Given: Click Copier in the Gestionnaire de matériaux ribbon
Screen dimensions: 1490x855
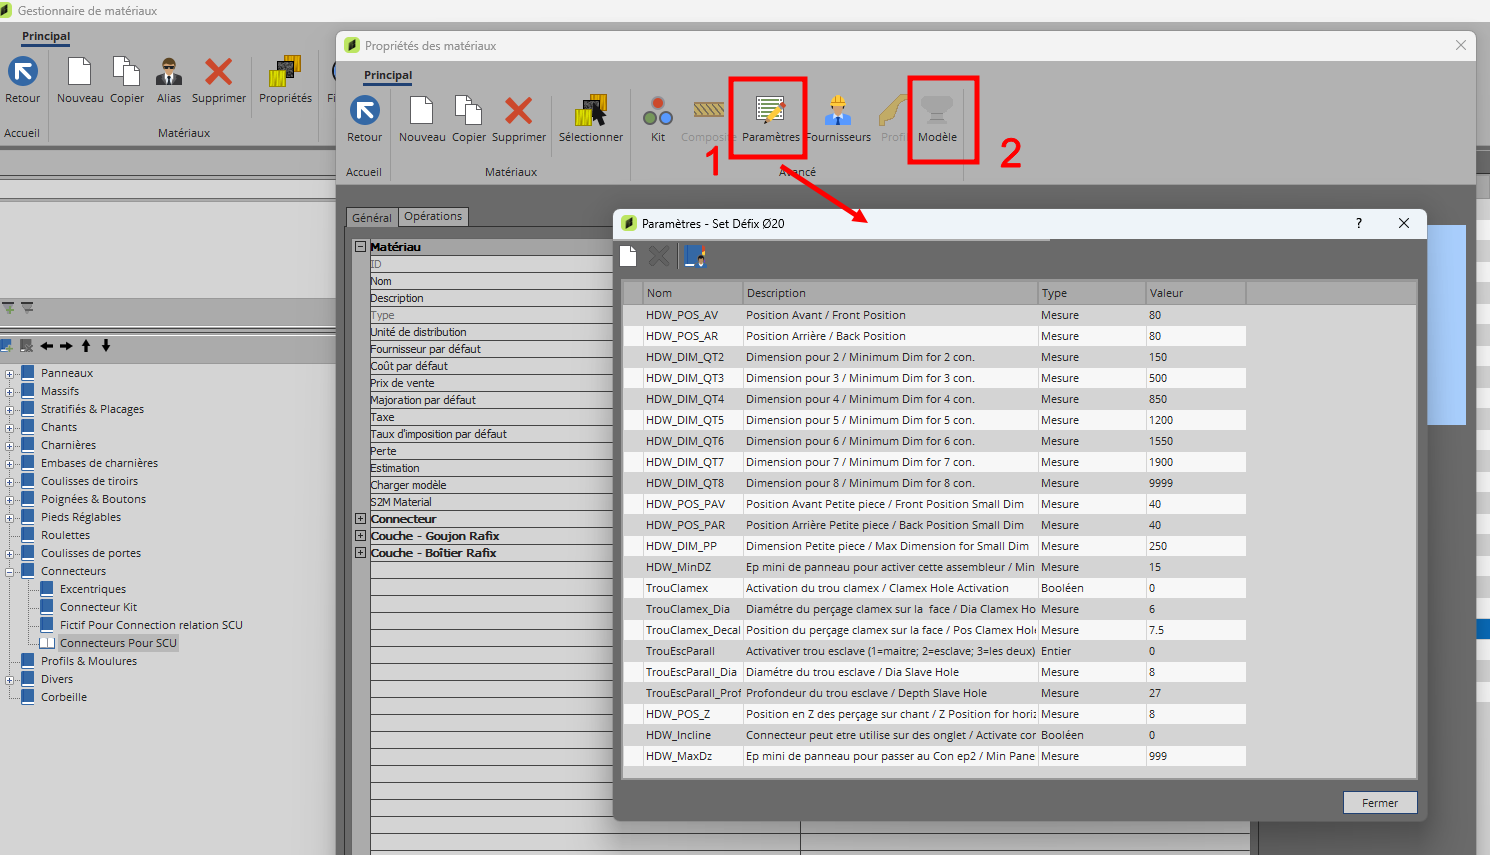Looking at the screenshot, I should tap(127, 81).
